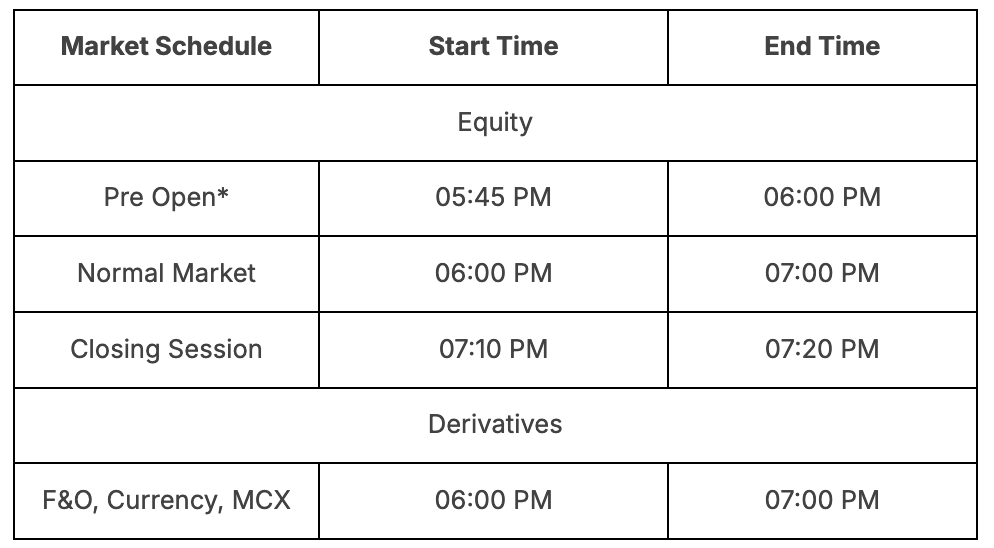Click the asterisk after Pre Open
Viewport: 994px width, 548px height.
223,192
